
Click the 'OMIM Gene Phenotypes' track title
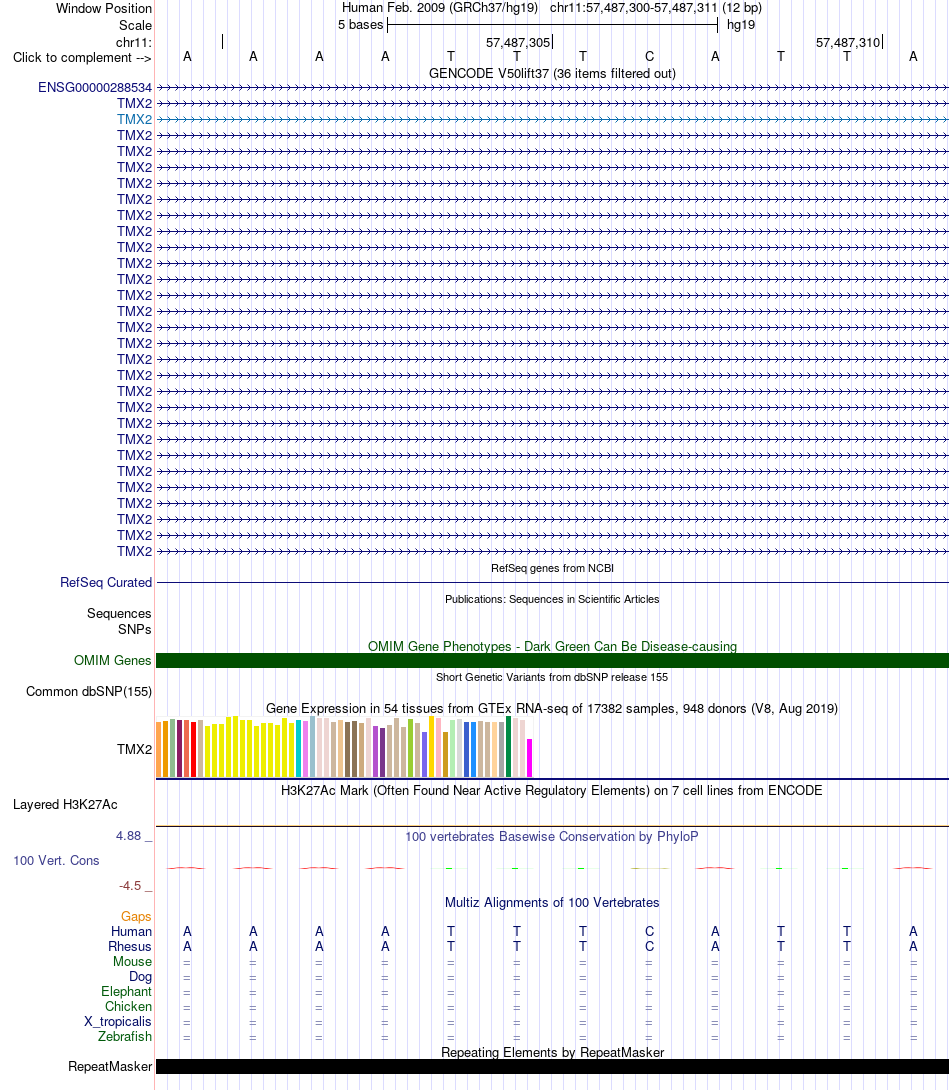pyautogui.click(x=552, y=646)
